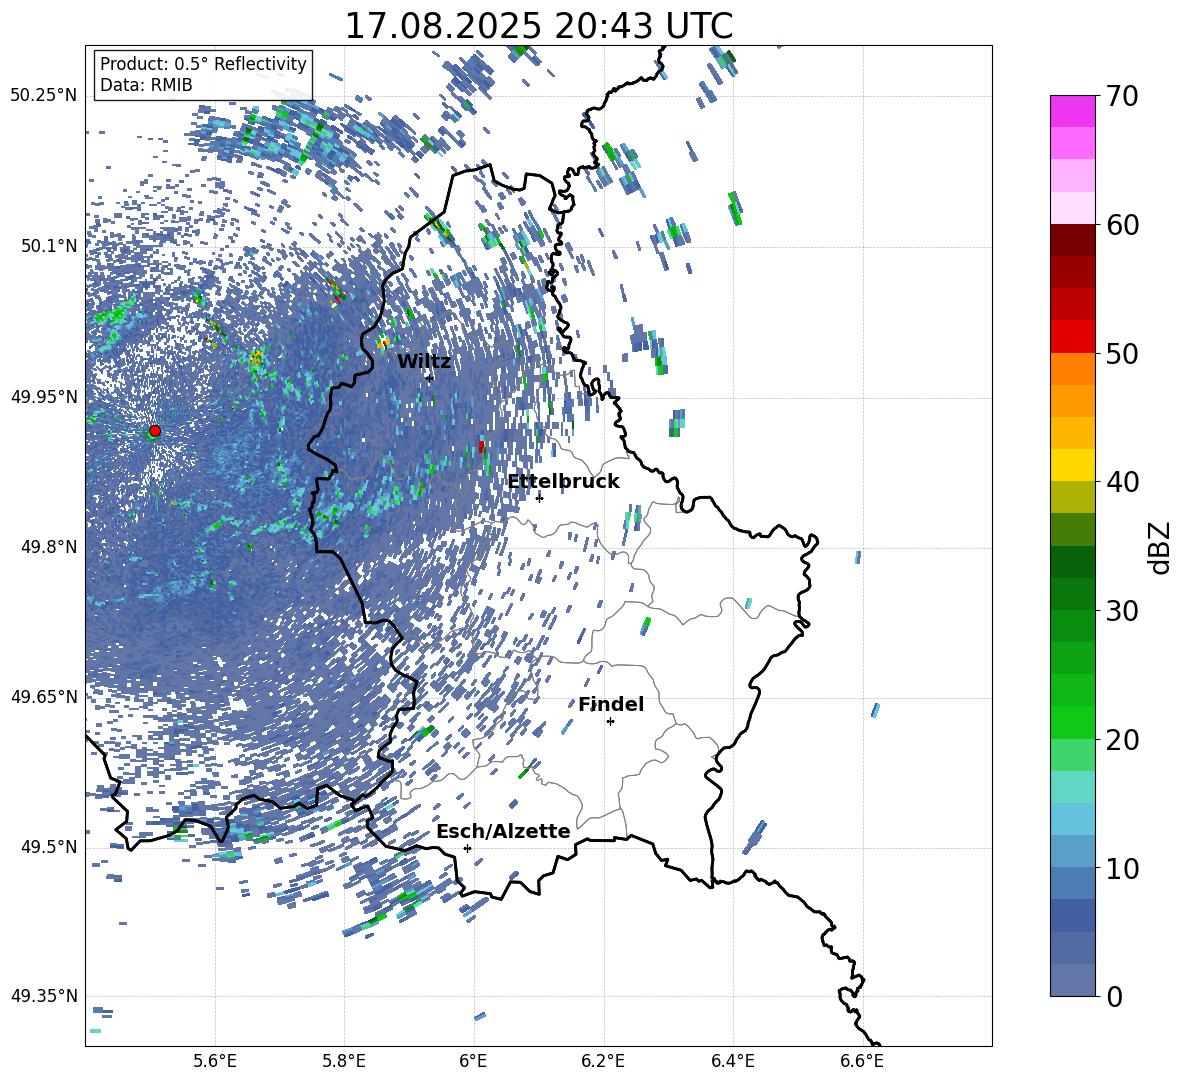
Task: Click the 20 tick label on colorbar
Action: [1123, 740]
